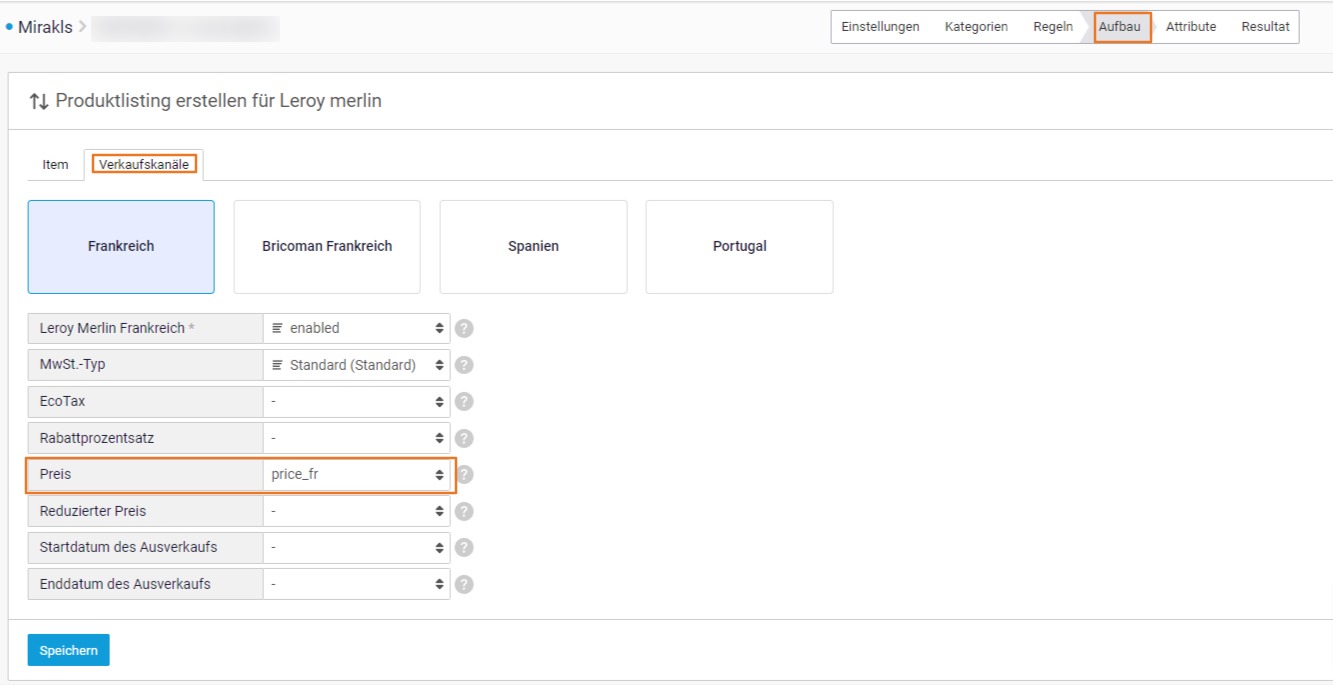Jump to the Resultat step
The width and height of the screenshot is (1333, 685).
(x=1265, y=27)
